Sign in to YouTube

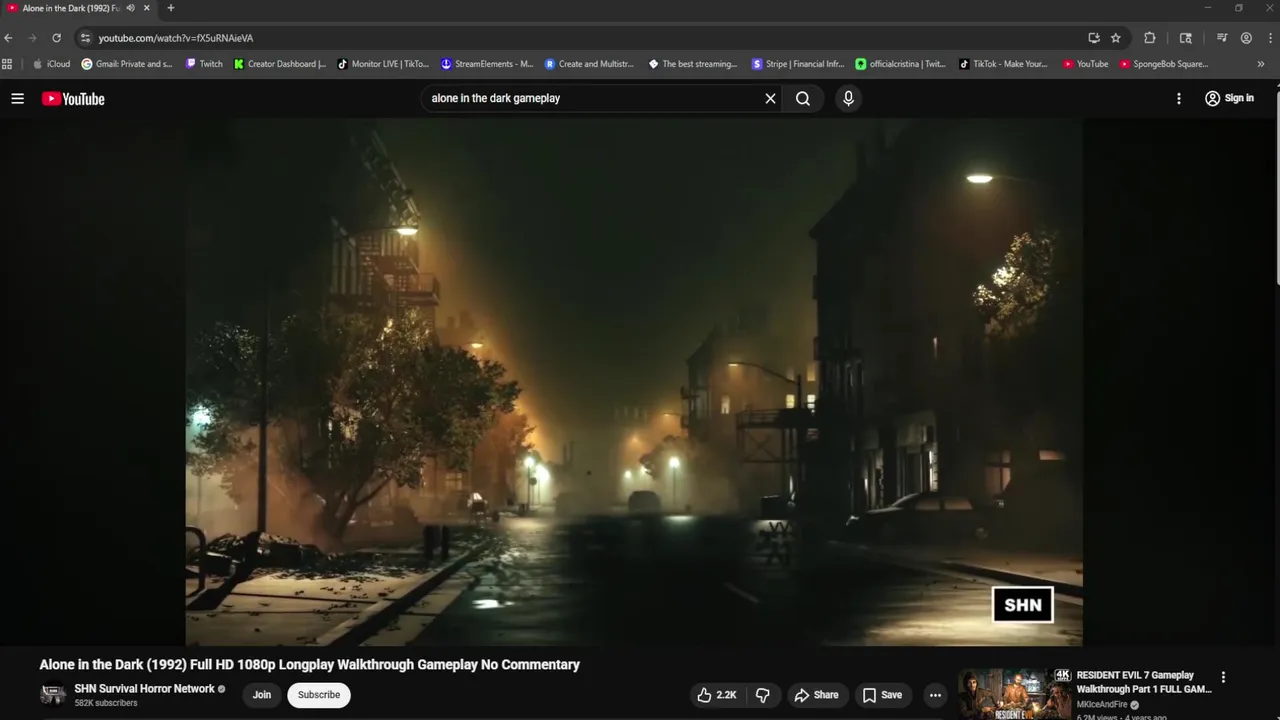coord(1229,98)
